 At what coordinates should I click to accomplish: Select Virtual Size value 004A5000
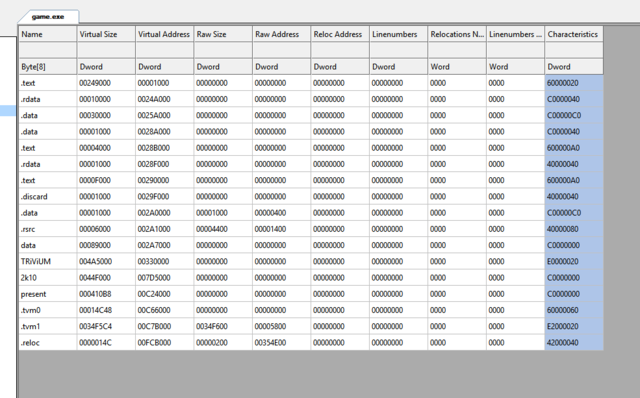96,261
